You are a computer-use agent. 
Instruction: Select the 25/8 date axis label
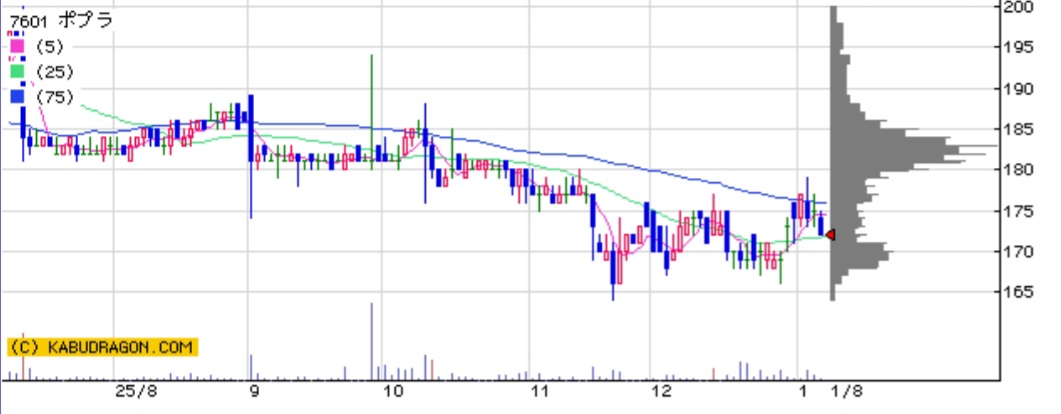click(136, 391)
